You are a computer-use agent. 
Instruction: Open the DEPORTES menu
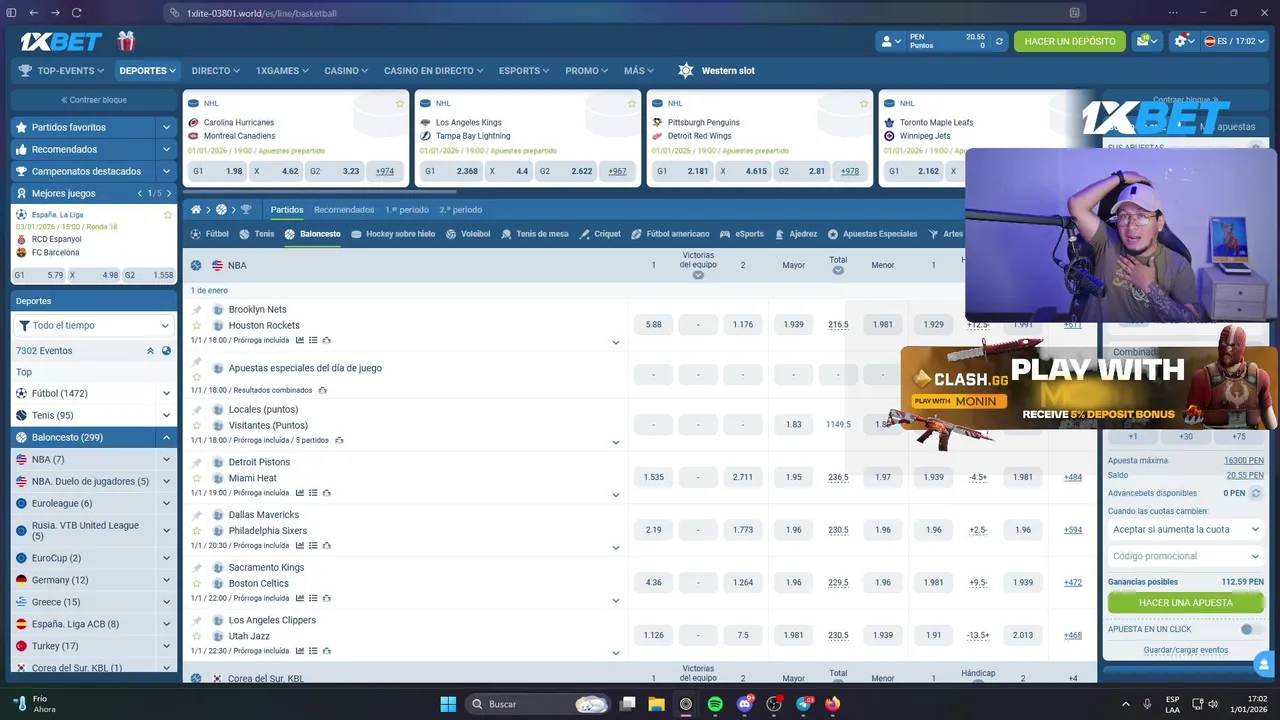147,71
